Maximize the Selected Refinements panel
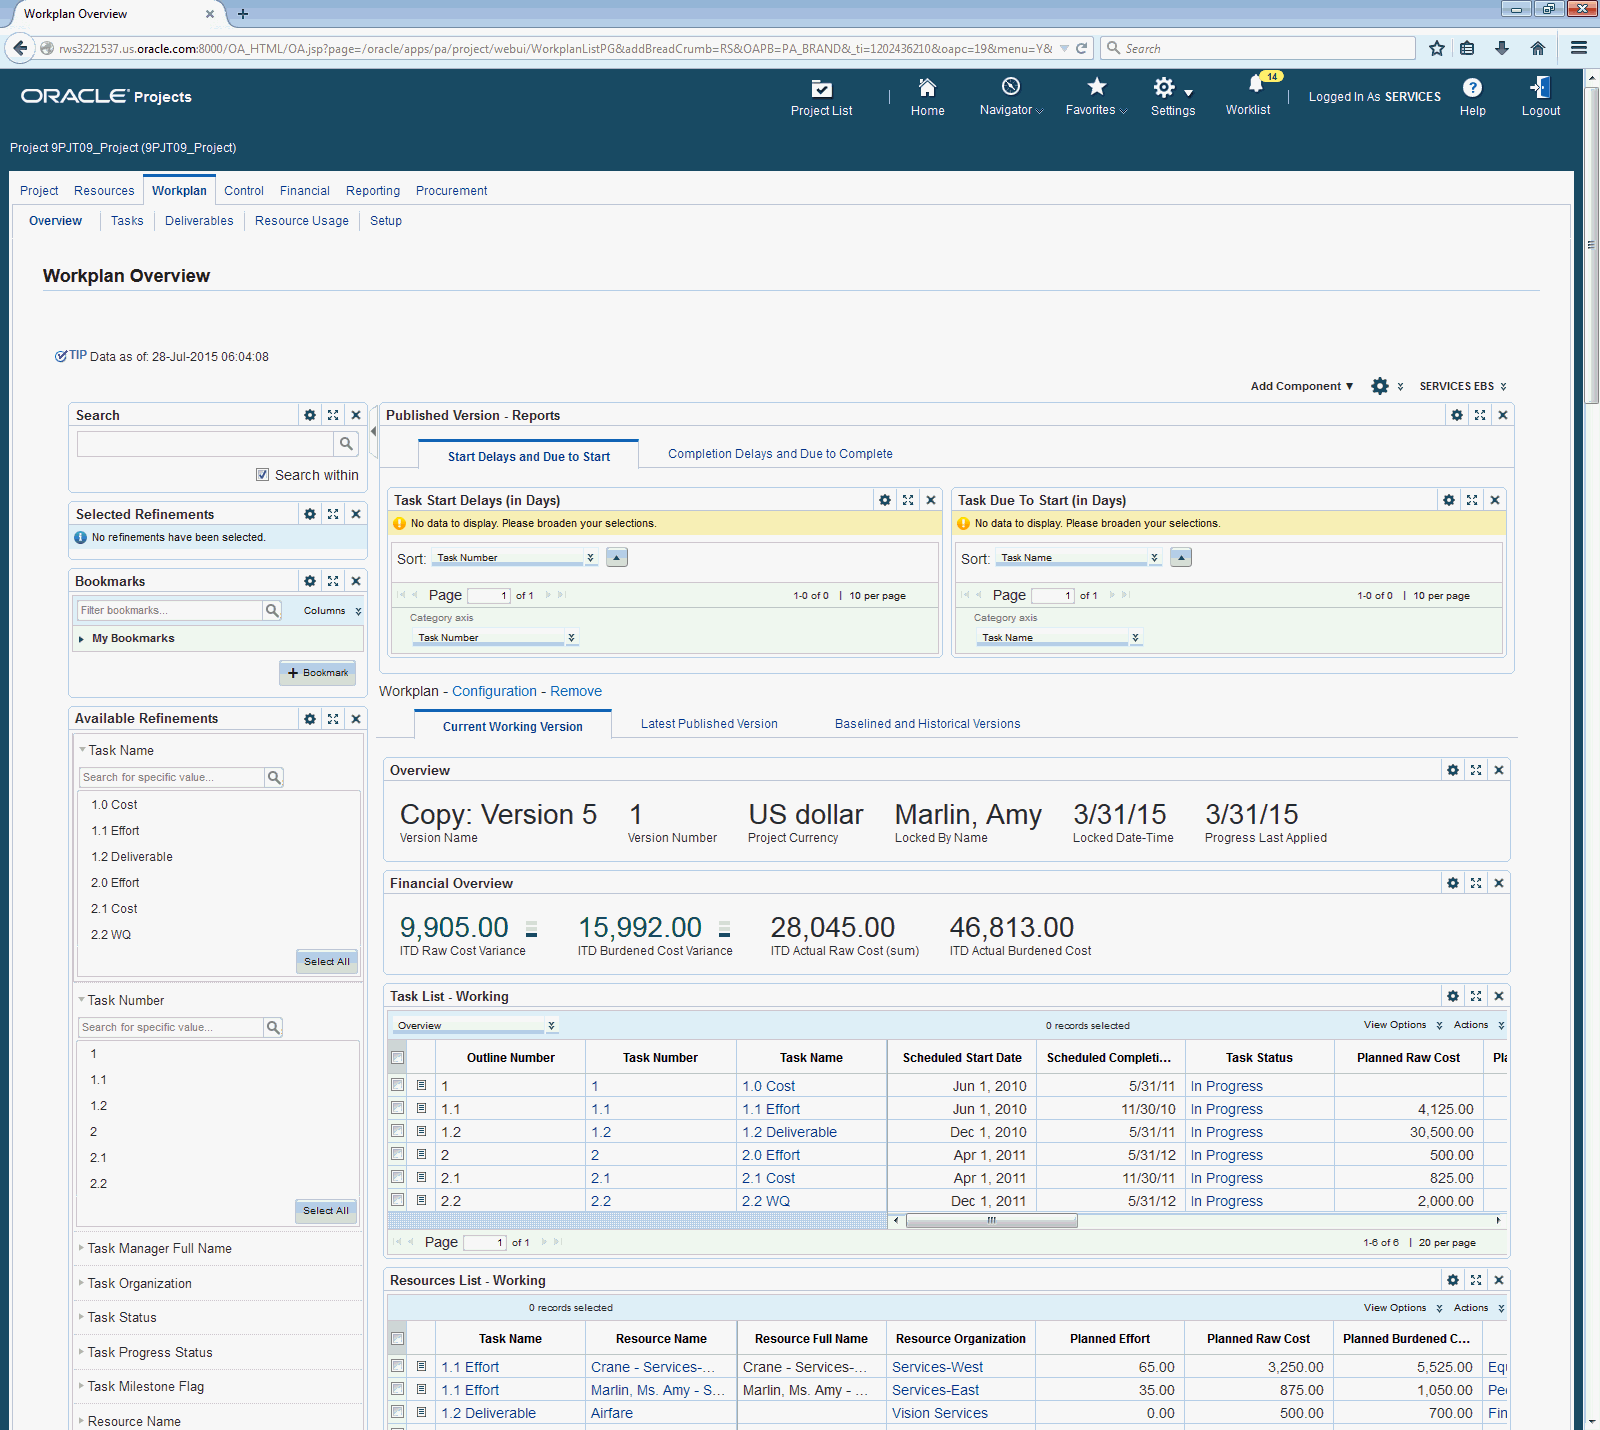 pos(333,514)
